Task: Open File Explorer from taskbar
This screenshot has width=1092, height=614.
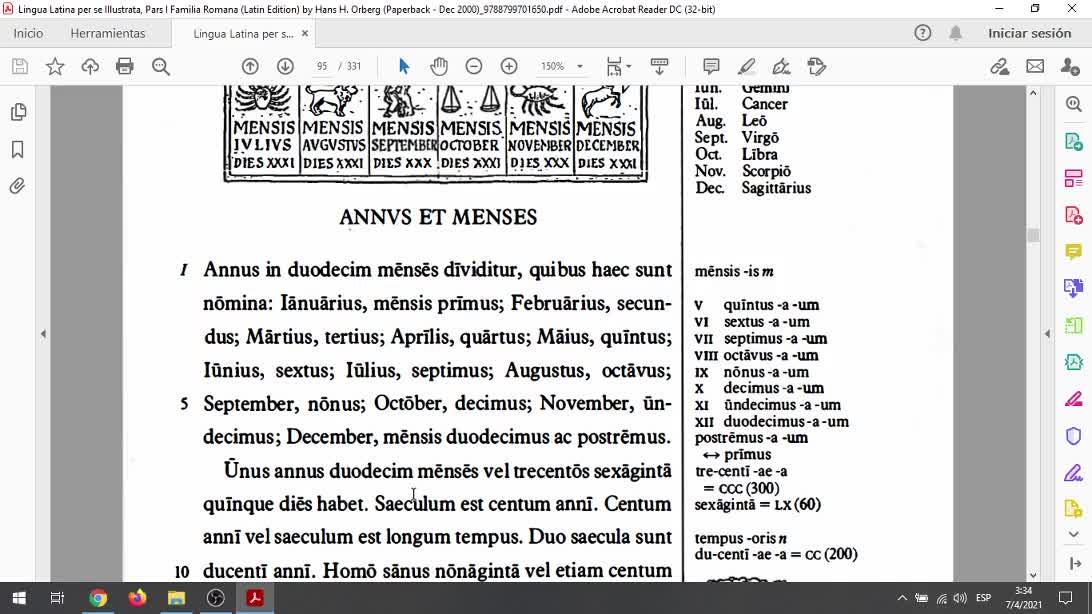Action: click(176, 598)
